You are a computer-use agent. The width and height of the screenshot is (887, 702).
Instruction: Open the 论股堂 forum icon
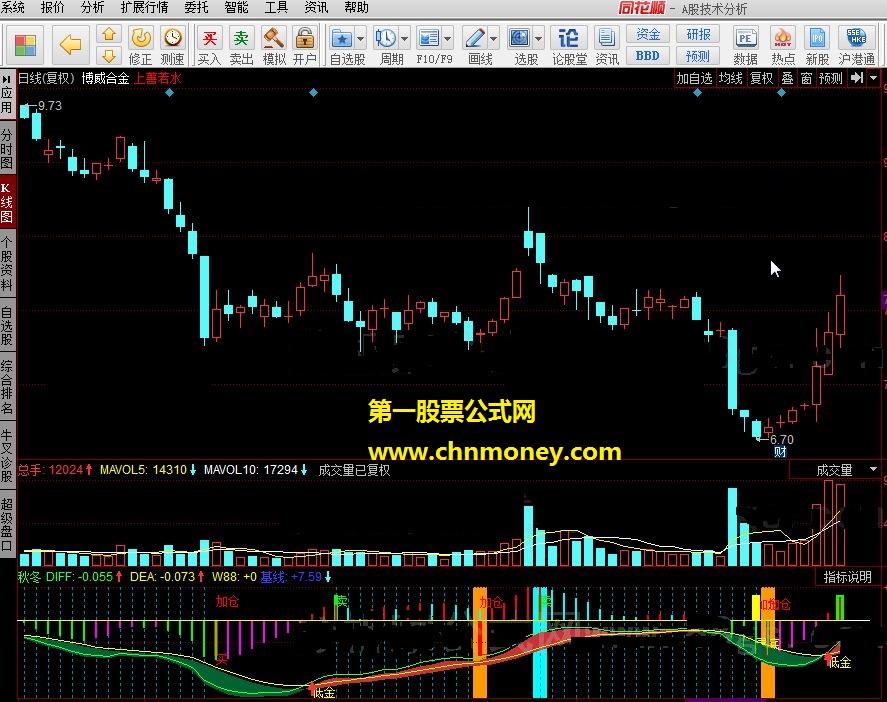point(569,45)
